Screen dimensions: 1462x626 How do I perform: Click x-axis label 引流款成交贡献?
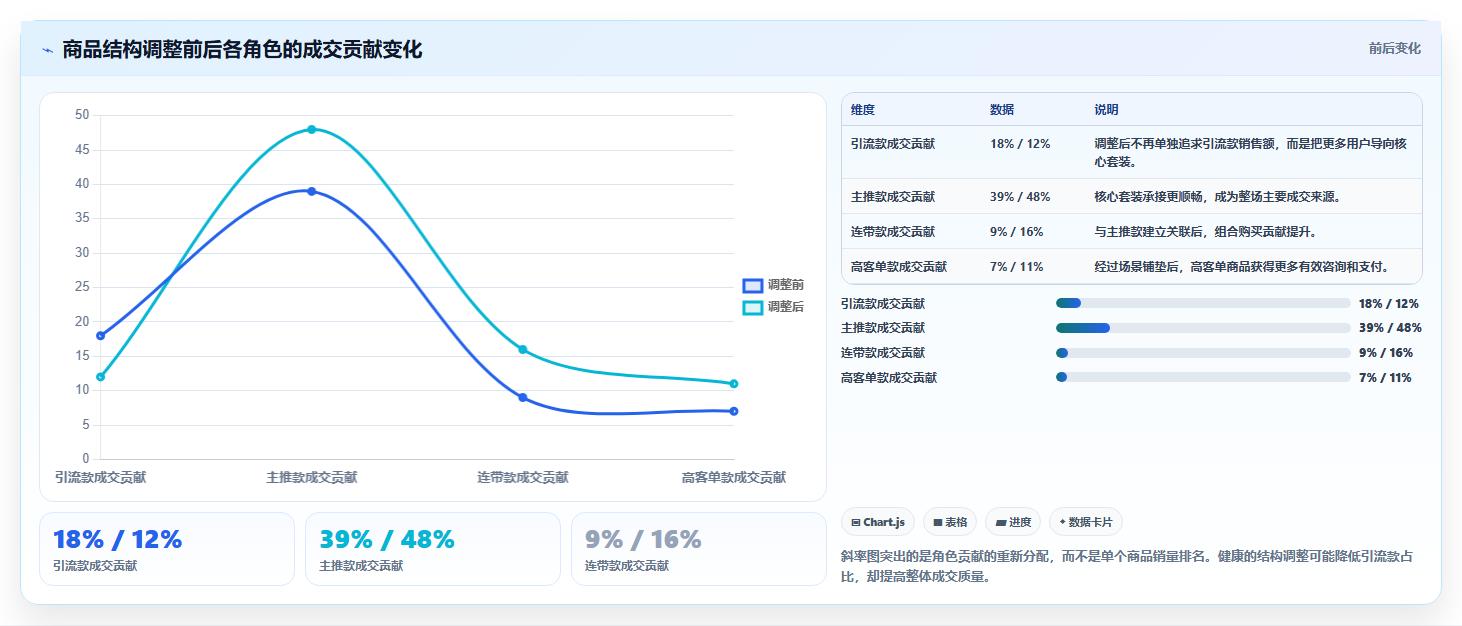click(x=101, y=478)
